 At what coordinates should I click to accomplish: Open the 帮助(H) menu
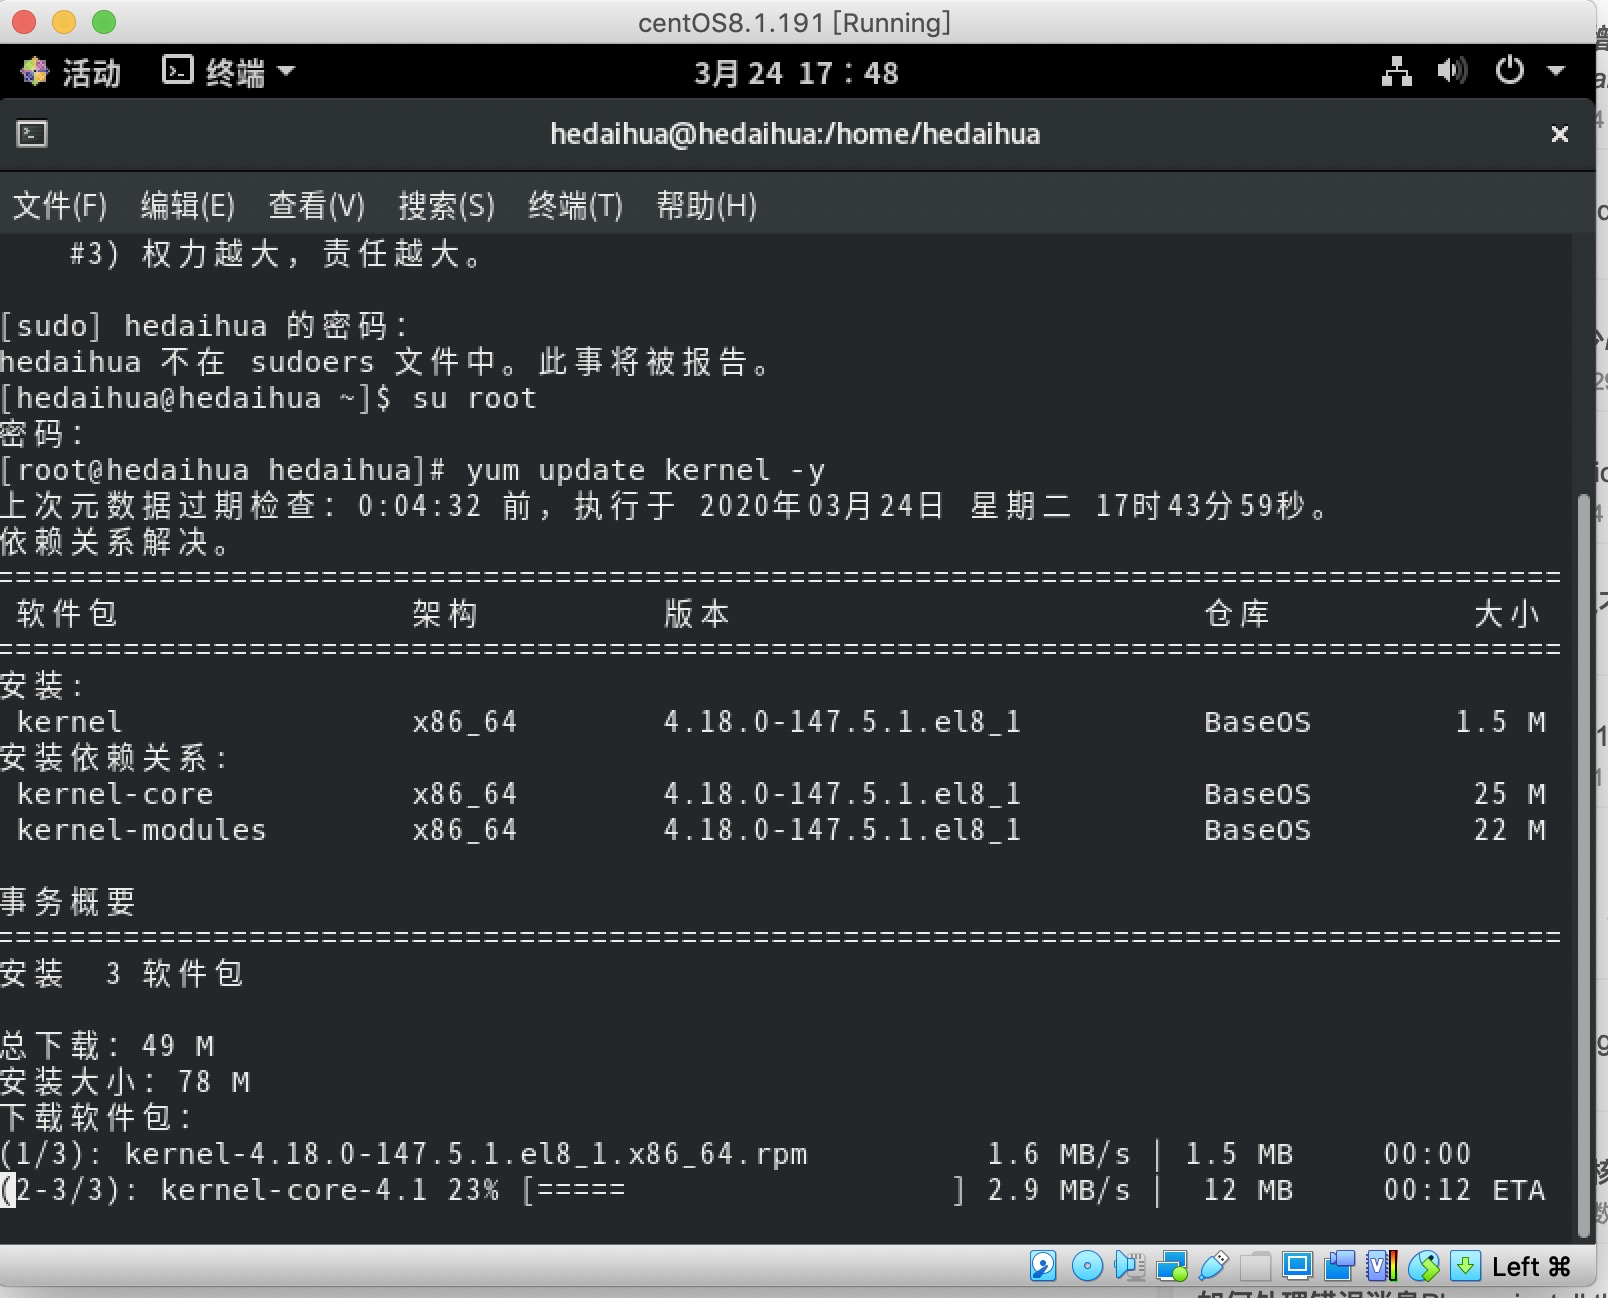pyautogui.click(x=706, y=205)
